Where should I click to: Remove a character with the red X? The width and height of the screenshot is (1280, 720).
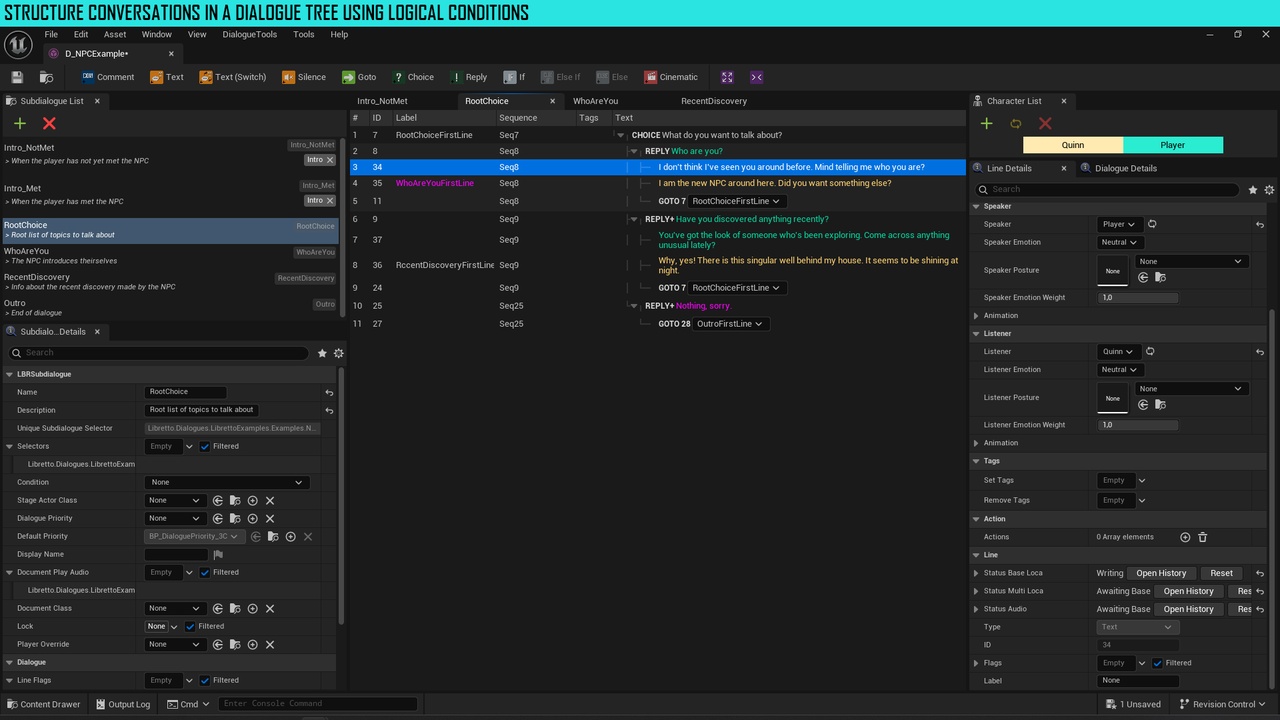[x=1045, y=123]
